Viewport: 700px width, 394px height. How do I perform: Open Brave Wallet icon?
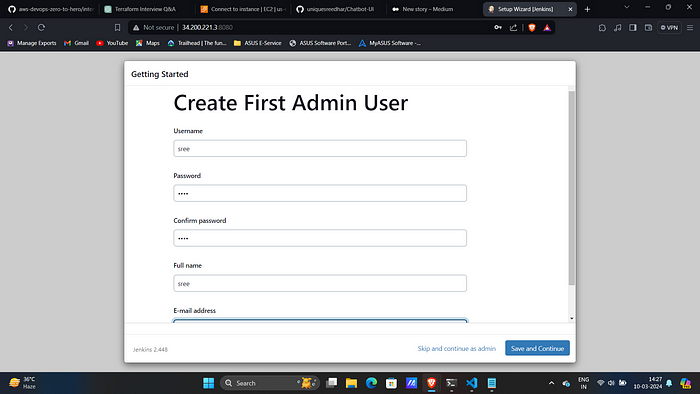[648, 27]
